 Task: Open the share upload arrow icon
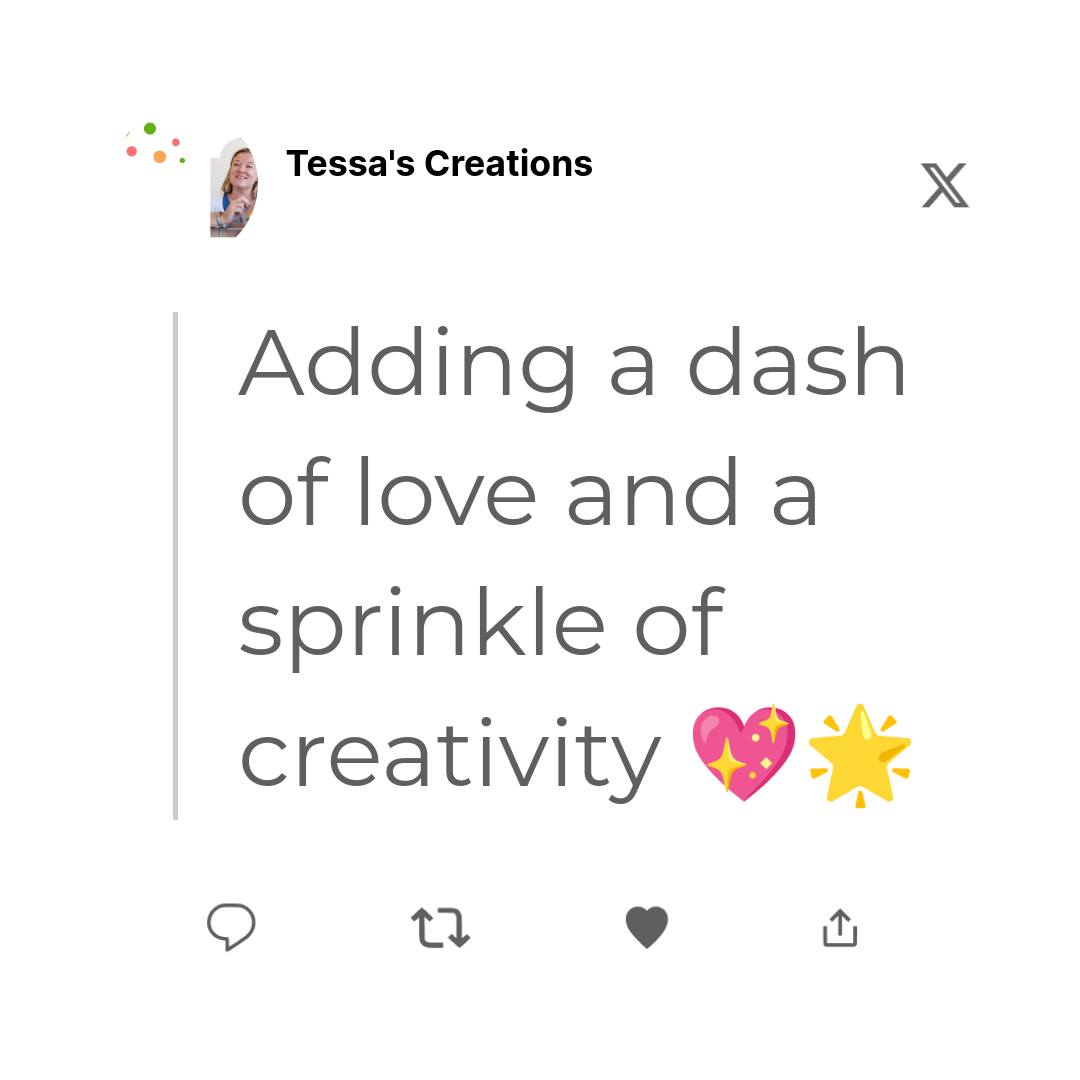pyautogui.click(x=840, y=928)
